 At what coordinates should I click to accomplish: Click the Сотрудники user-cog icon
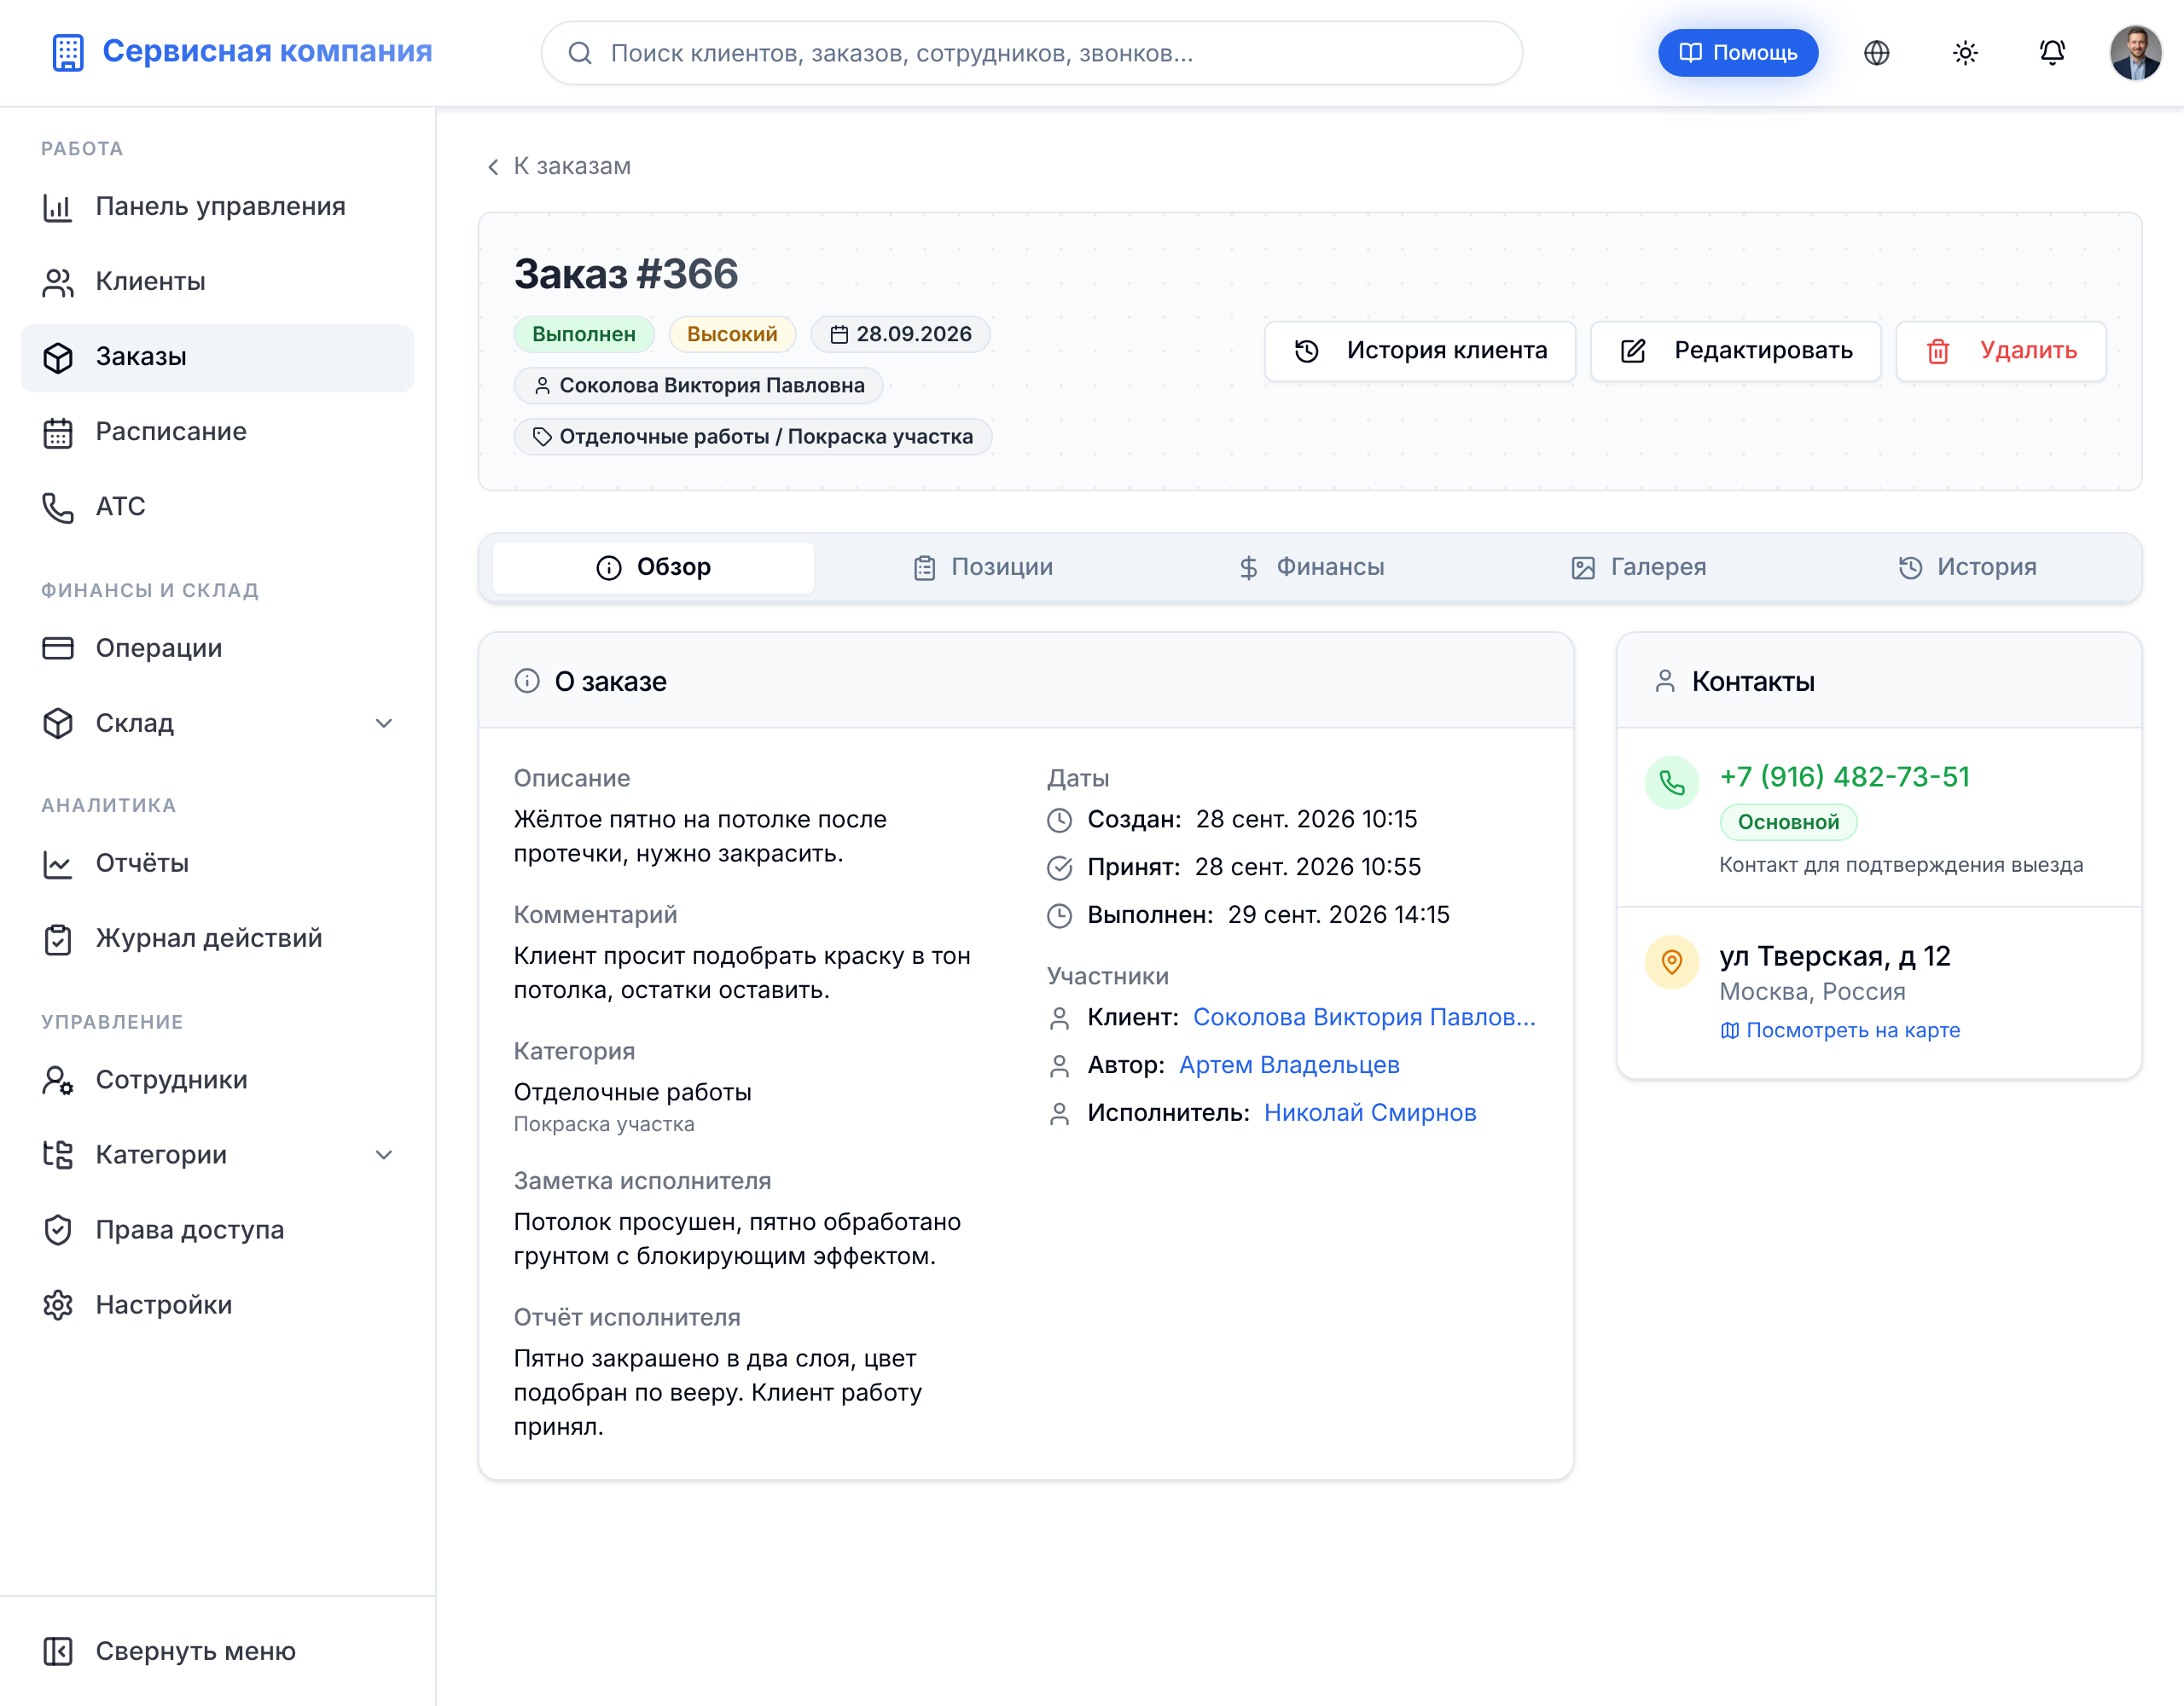click(58, 1080)
